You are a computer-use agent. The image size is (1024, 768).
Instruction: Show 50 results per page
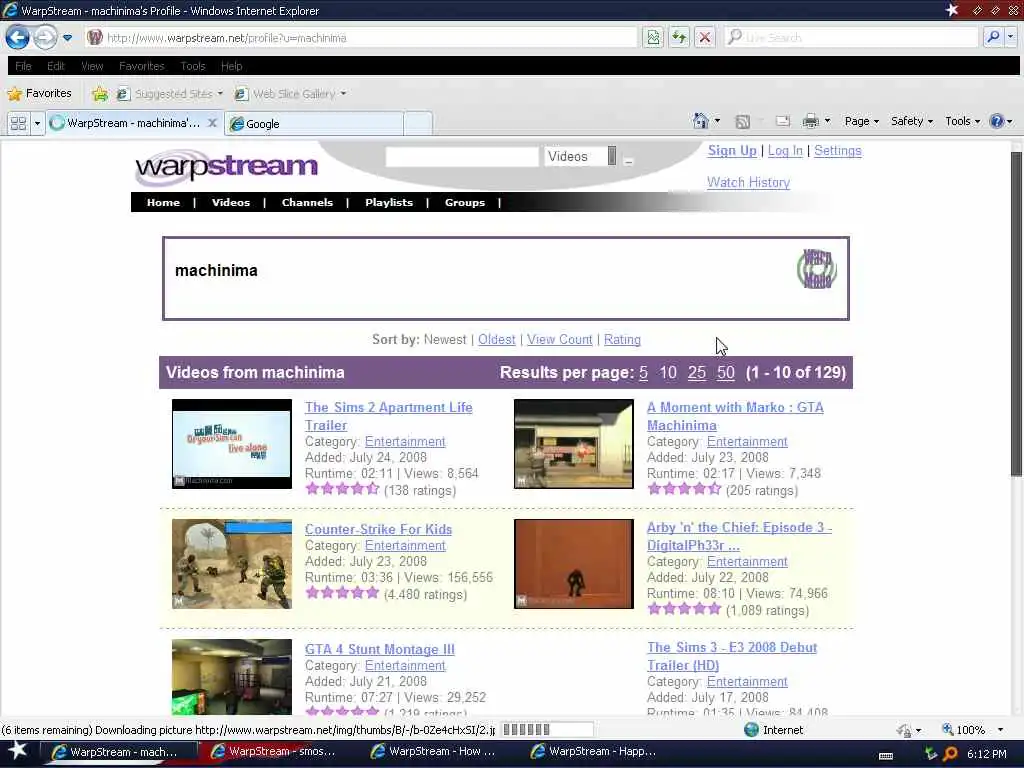point(726,373)
